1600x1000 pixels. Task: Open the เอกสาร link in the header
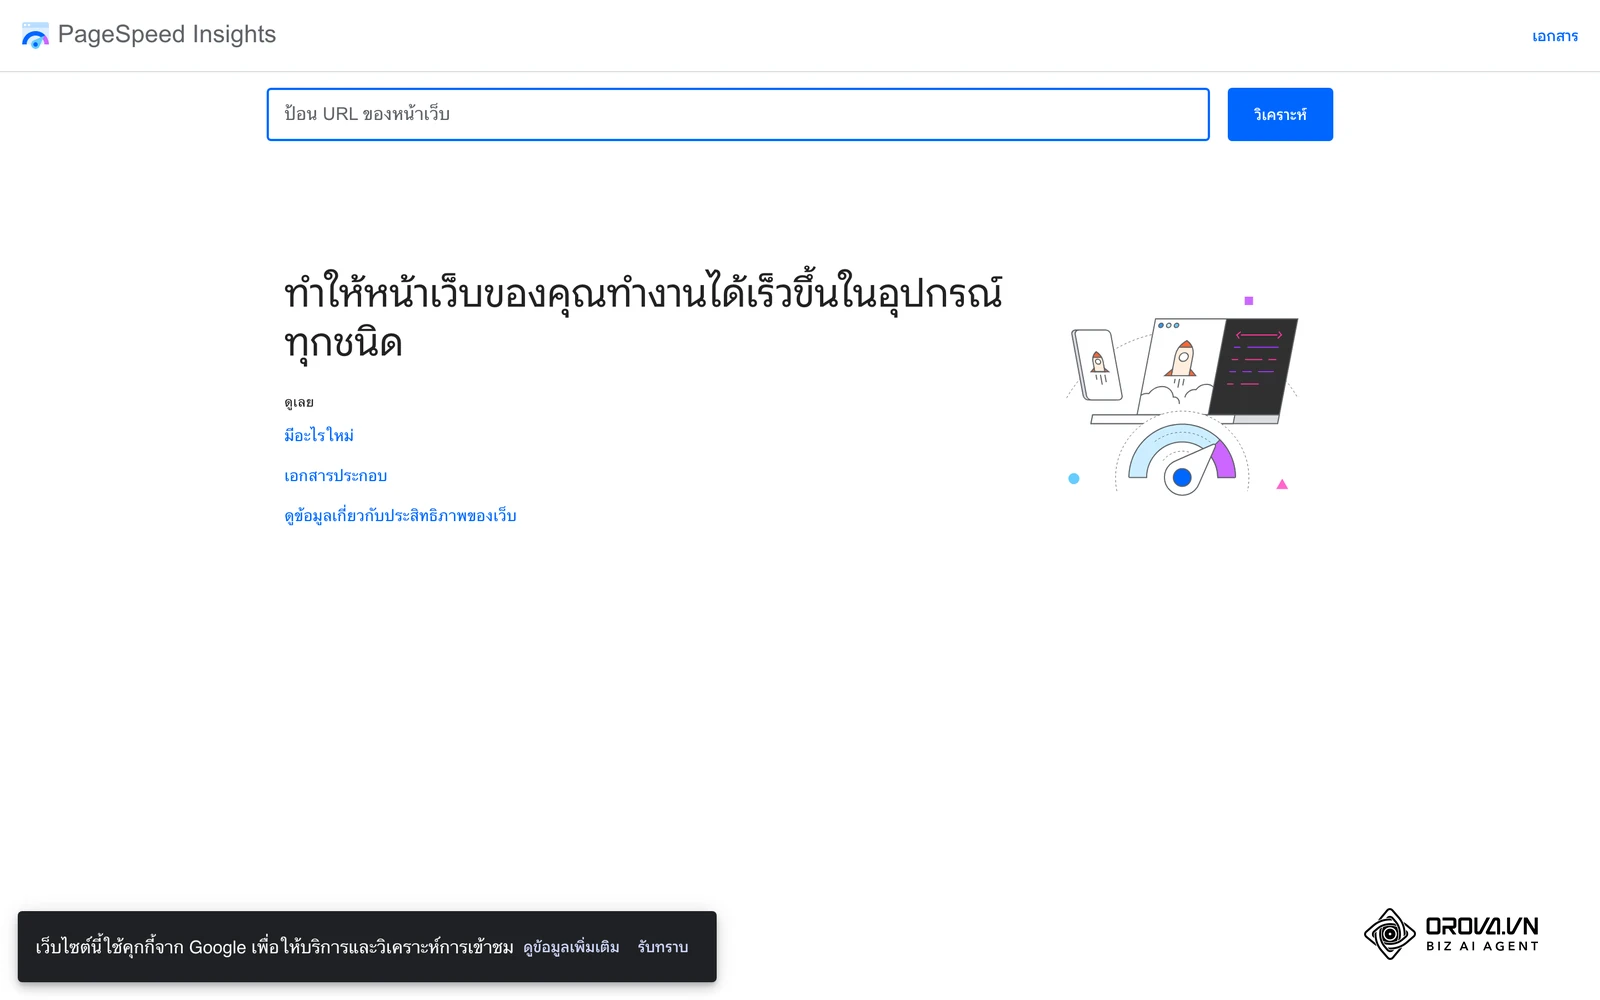pos(1555,36)
